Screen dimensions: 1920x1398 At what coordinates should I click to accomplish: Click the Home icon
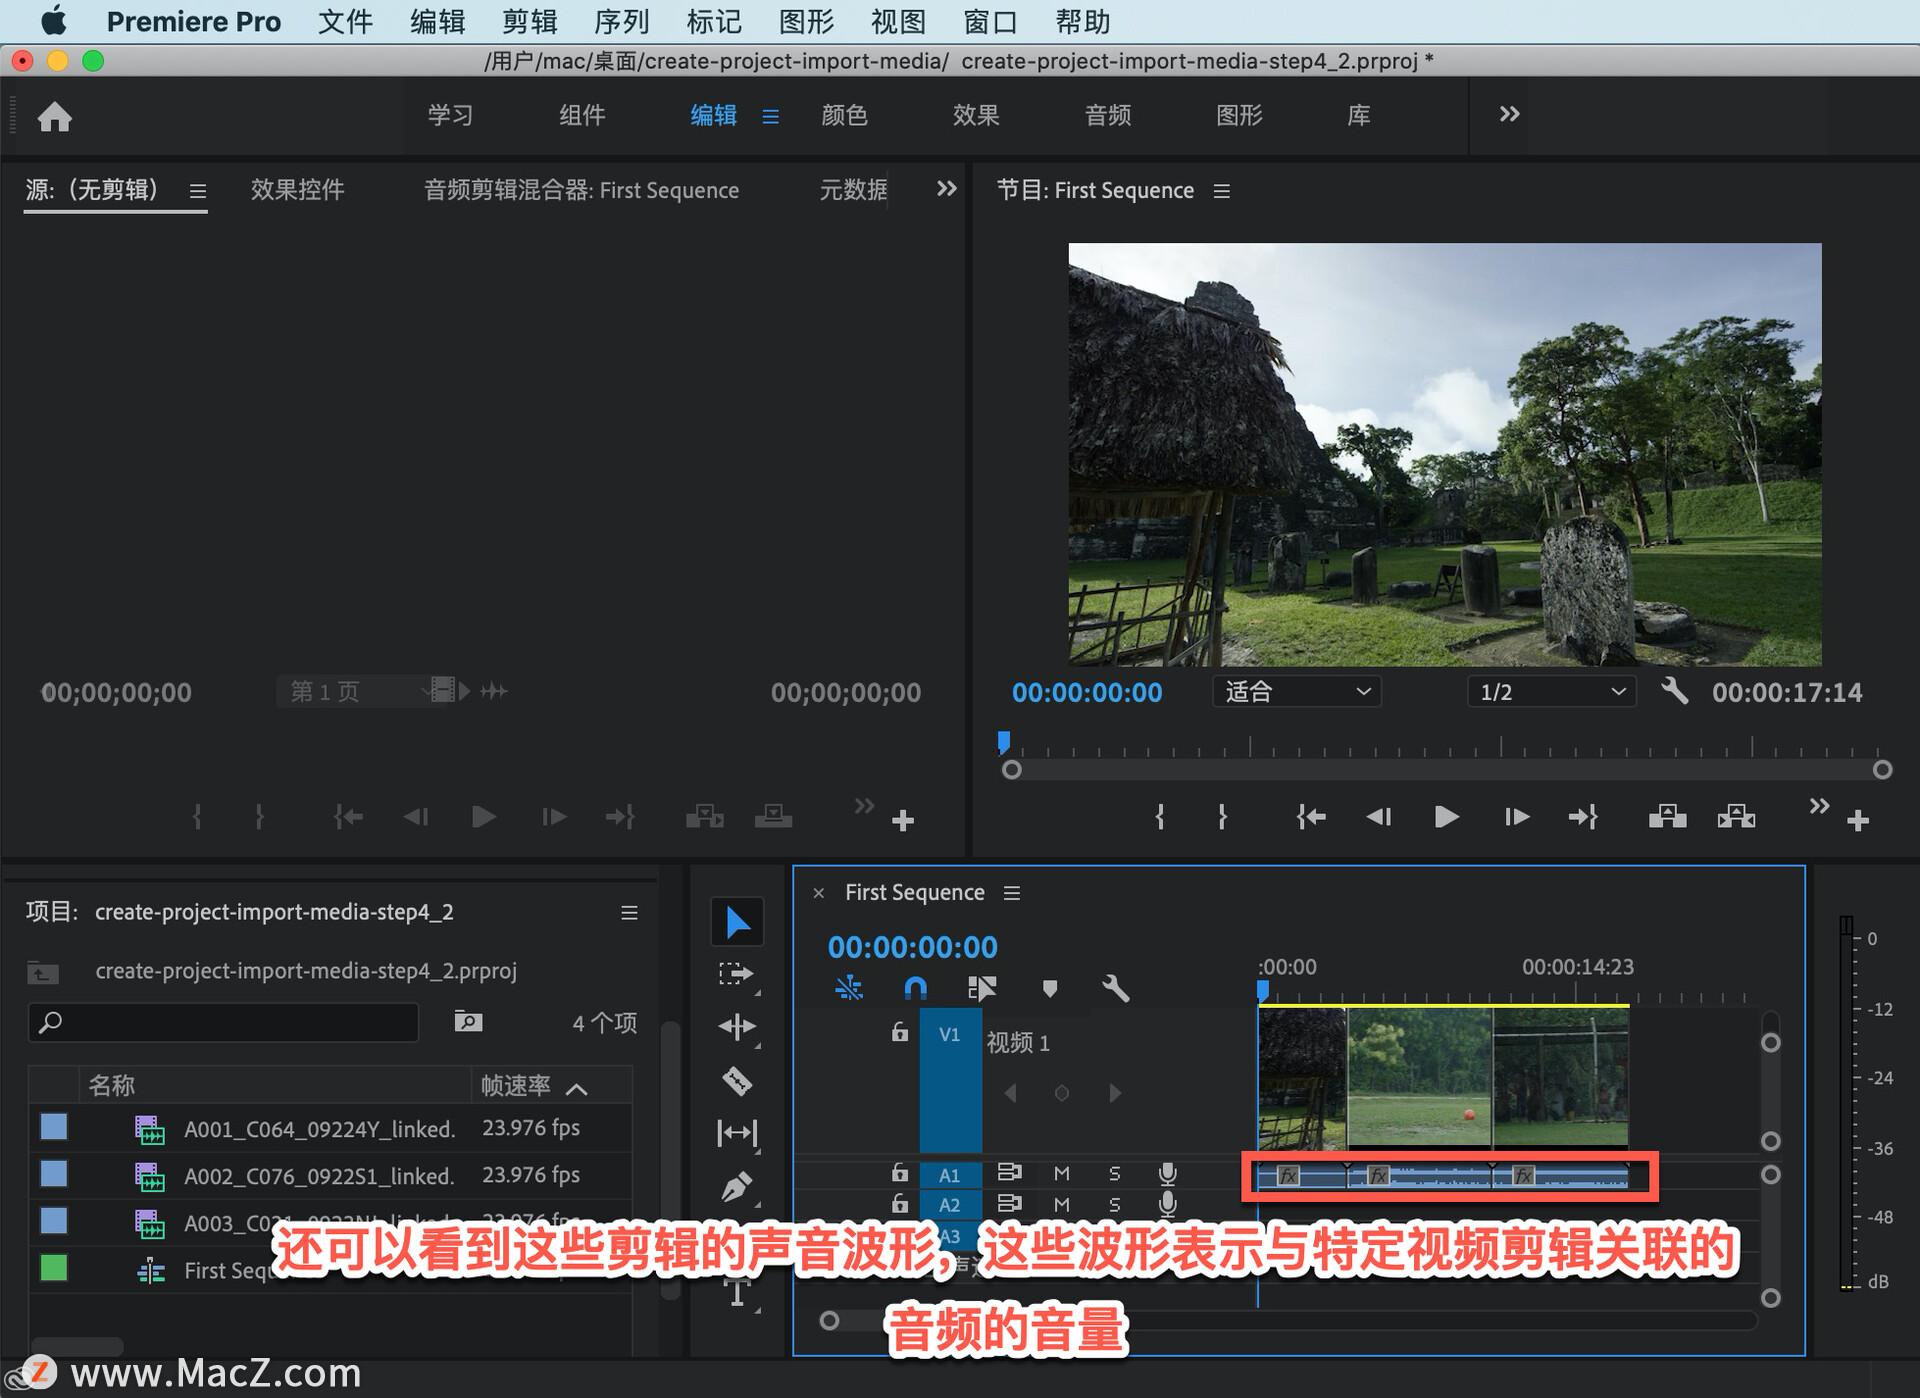tap(55, 117)
